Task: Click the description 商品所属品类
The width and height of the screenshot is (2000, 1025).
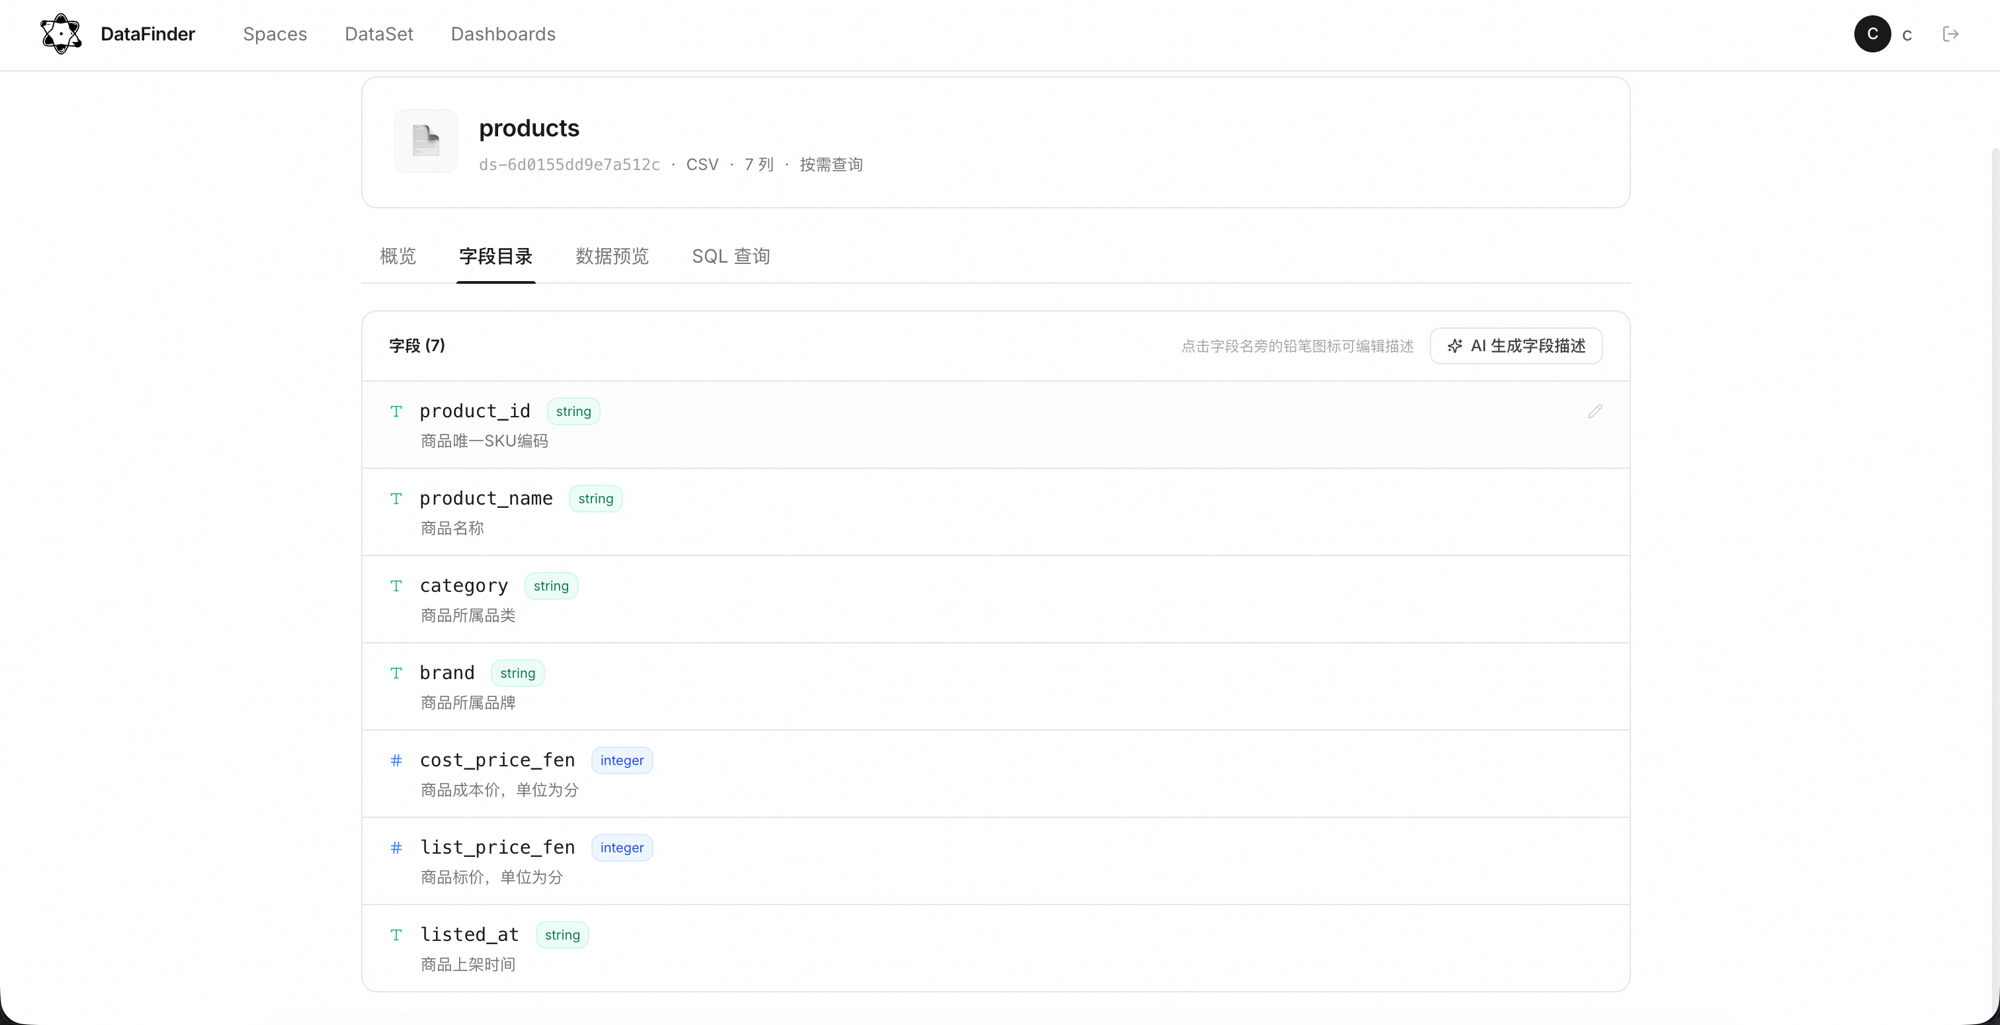Action: click(x=468, y=616)
